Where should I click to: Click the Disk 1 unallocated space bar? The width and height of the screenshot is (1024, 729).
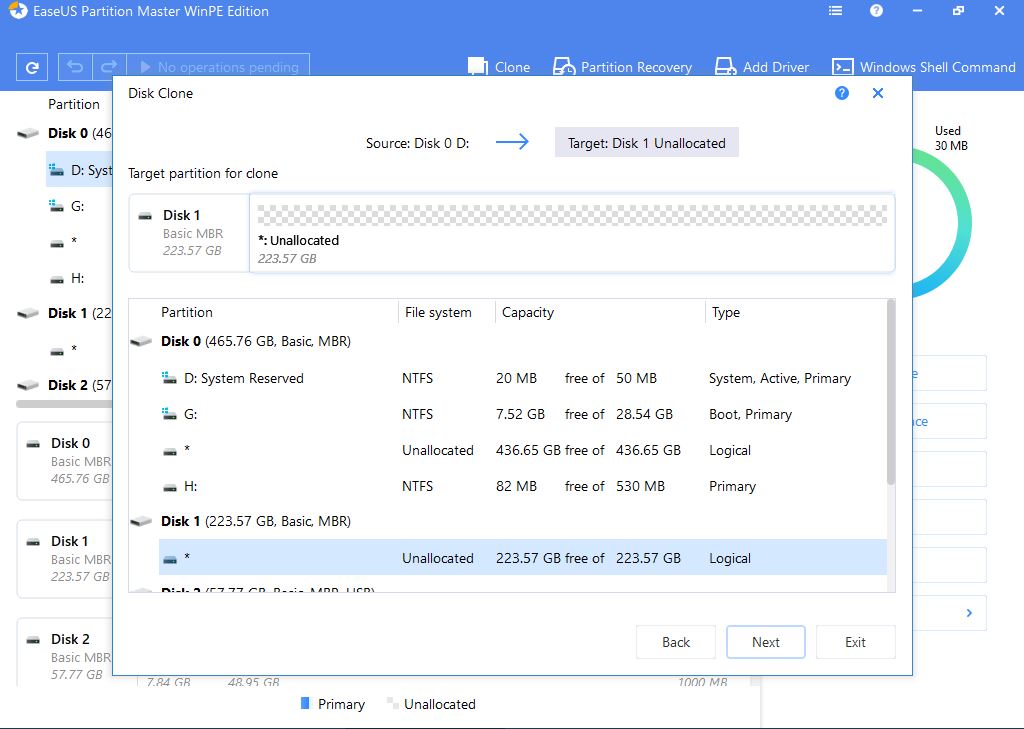pos(572,215)
